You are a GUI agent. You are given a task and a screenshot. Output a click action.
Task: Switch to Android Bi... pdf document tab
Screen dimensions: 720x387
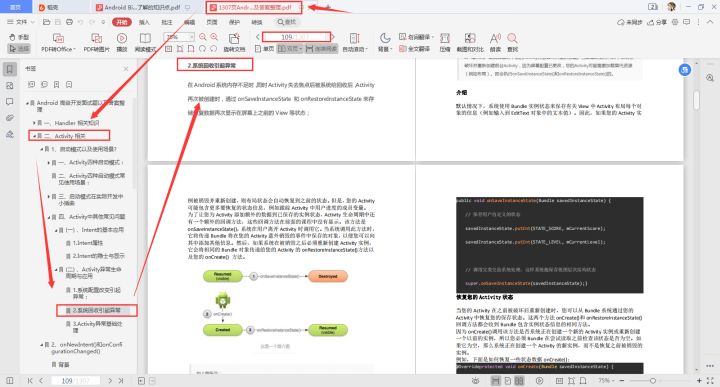pyautogui.click(x=142, y=7)
